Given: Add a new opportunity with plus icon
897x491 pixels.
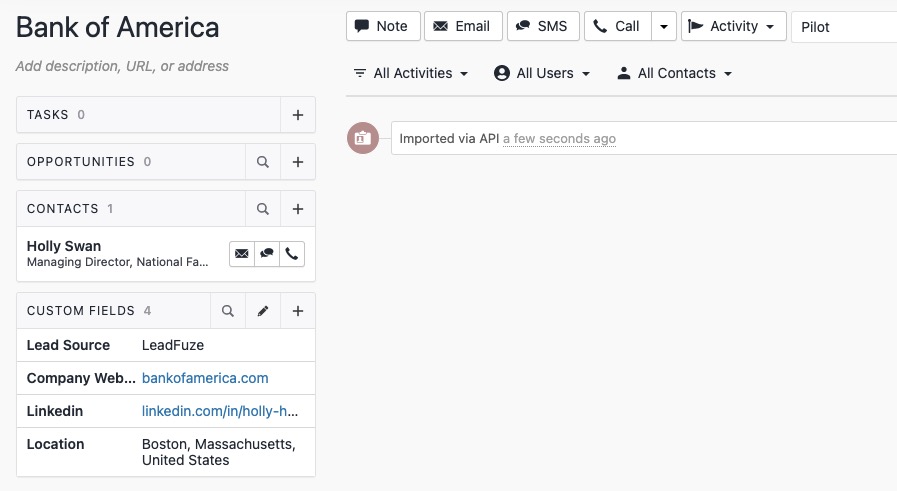Looking at the screenshot, I should [x=297, y=162].
